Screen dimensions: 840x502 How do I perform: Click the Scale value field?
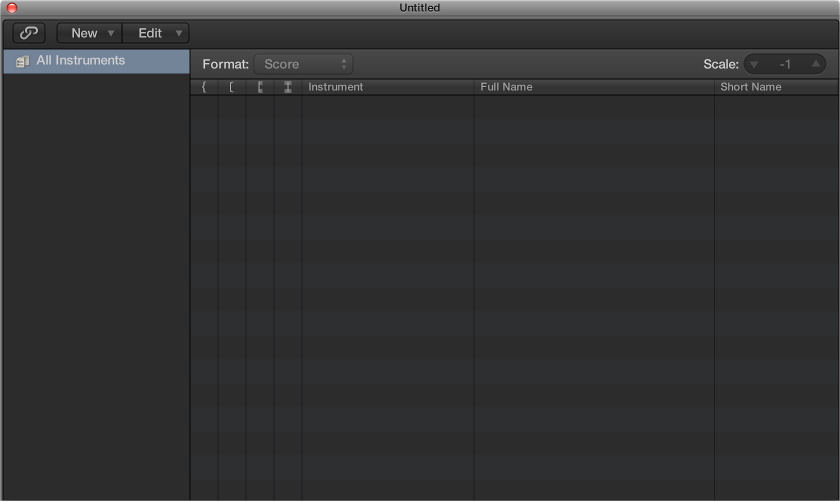tap(785, 64)
